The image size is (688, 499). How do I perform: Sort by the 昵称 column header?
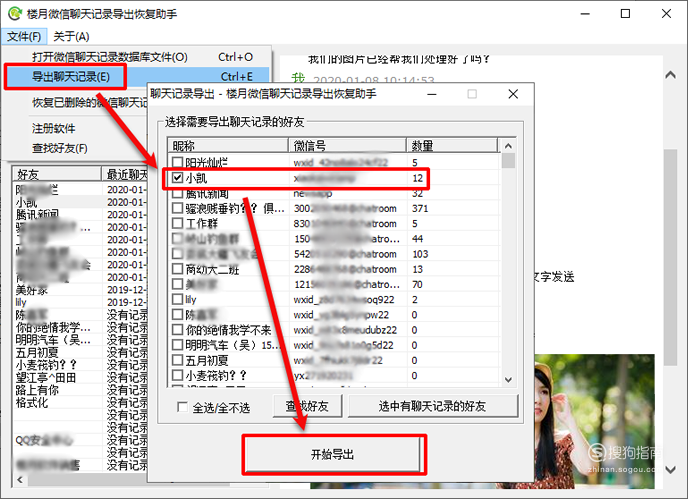point(227,145)
